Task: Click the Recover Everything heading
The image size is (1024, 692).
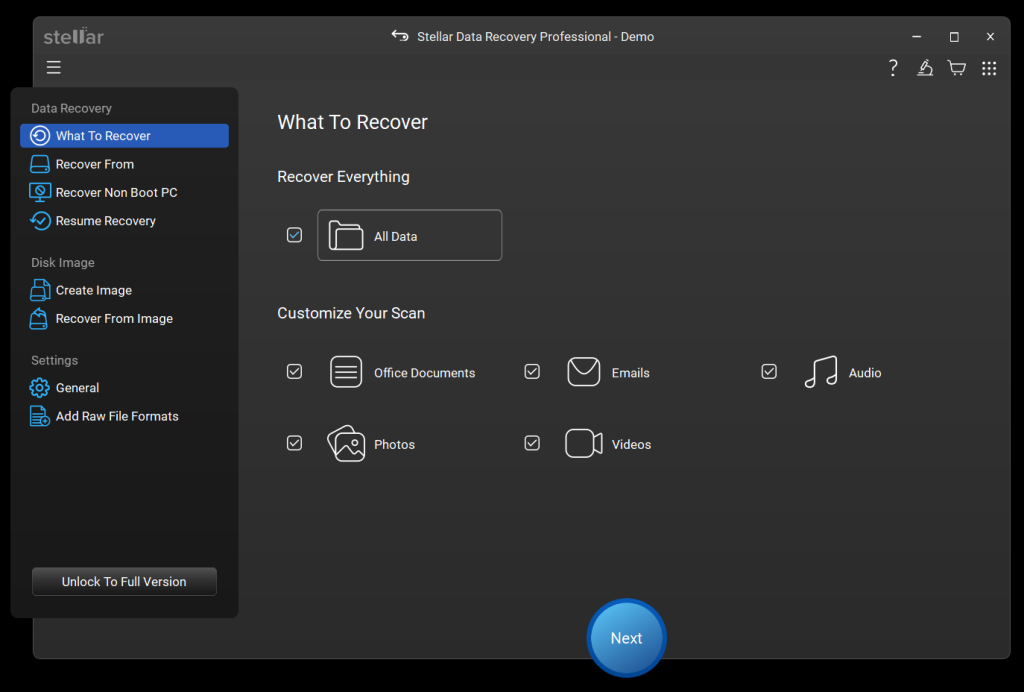Action: [343, 177]
